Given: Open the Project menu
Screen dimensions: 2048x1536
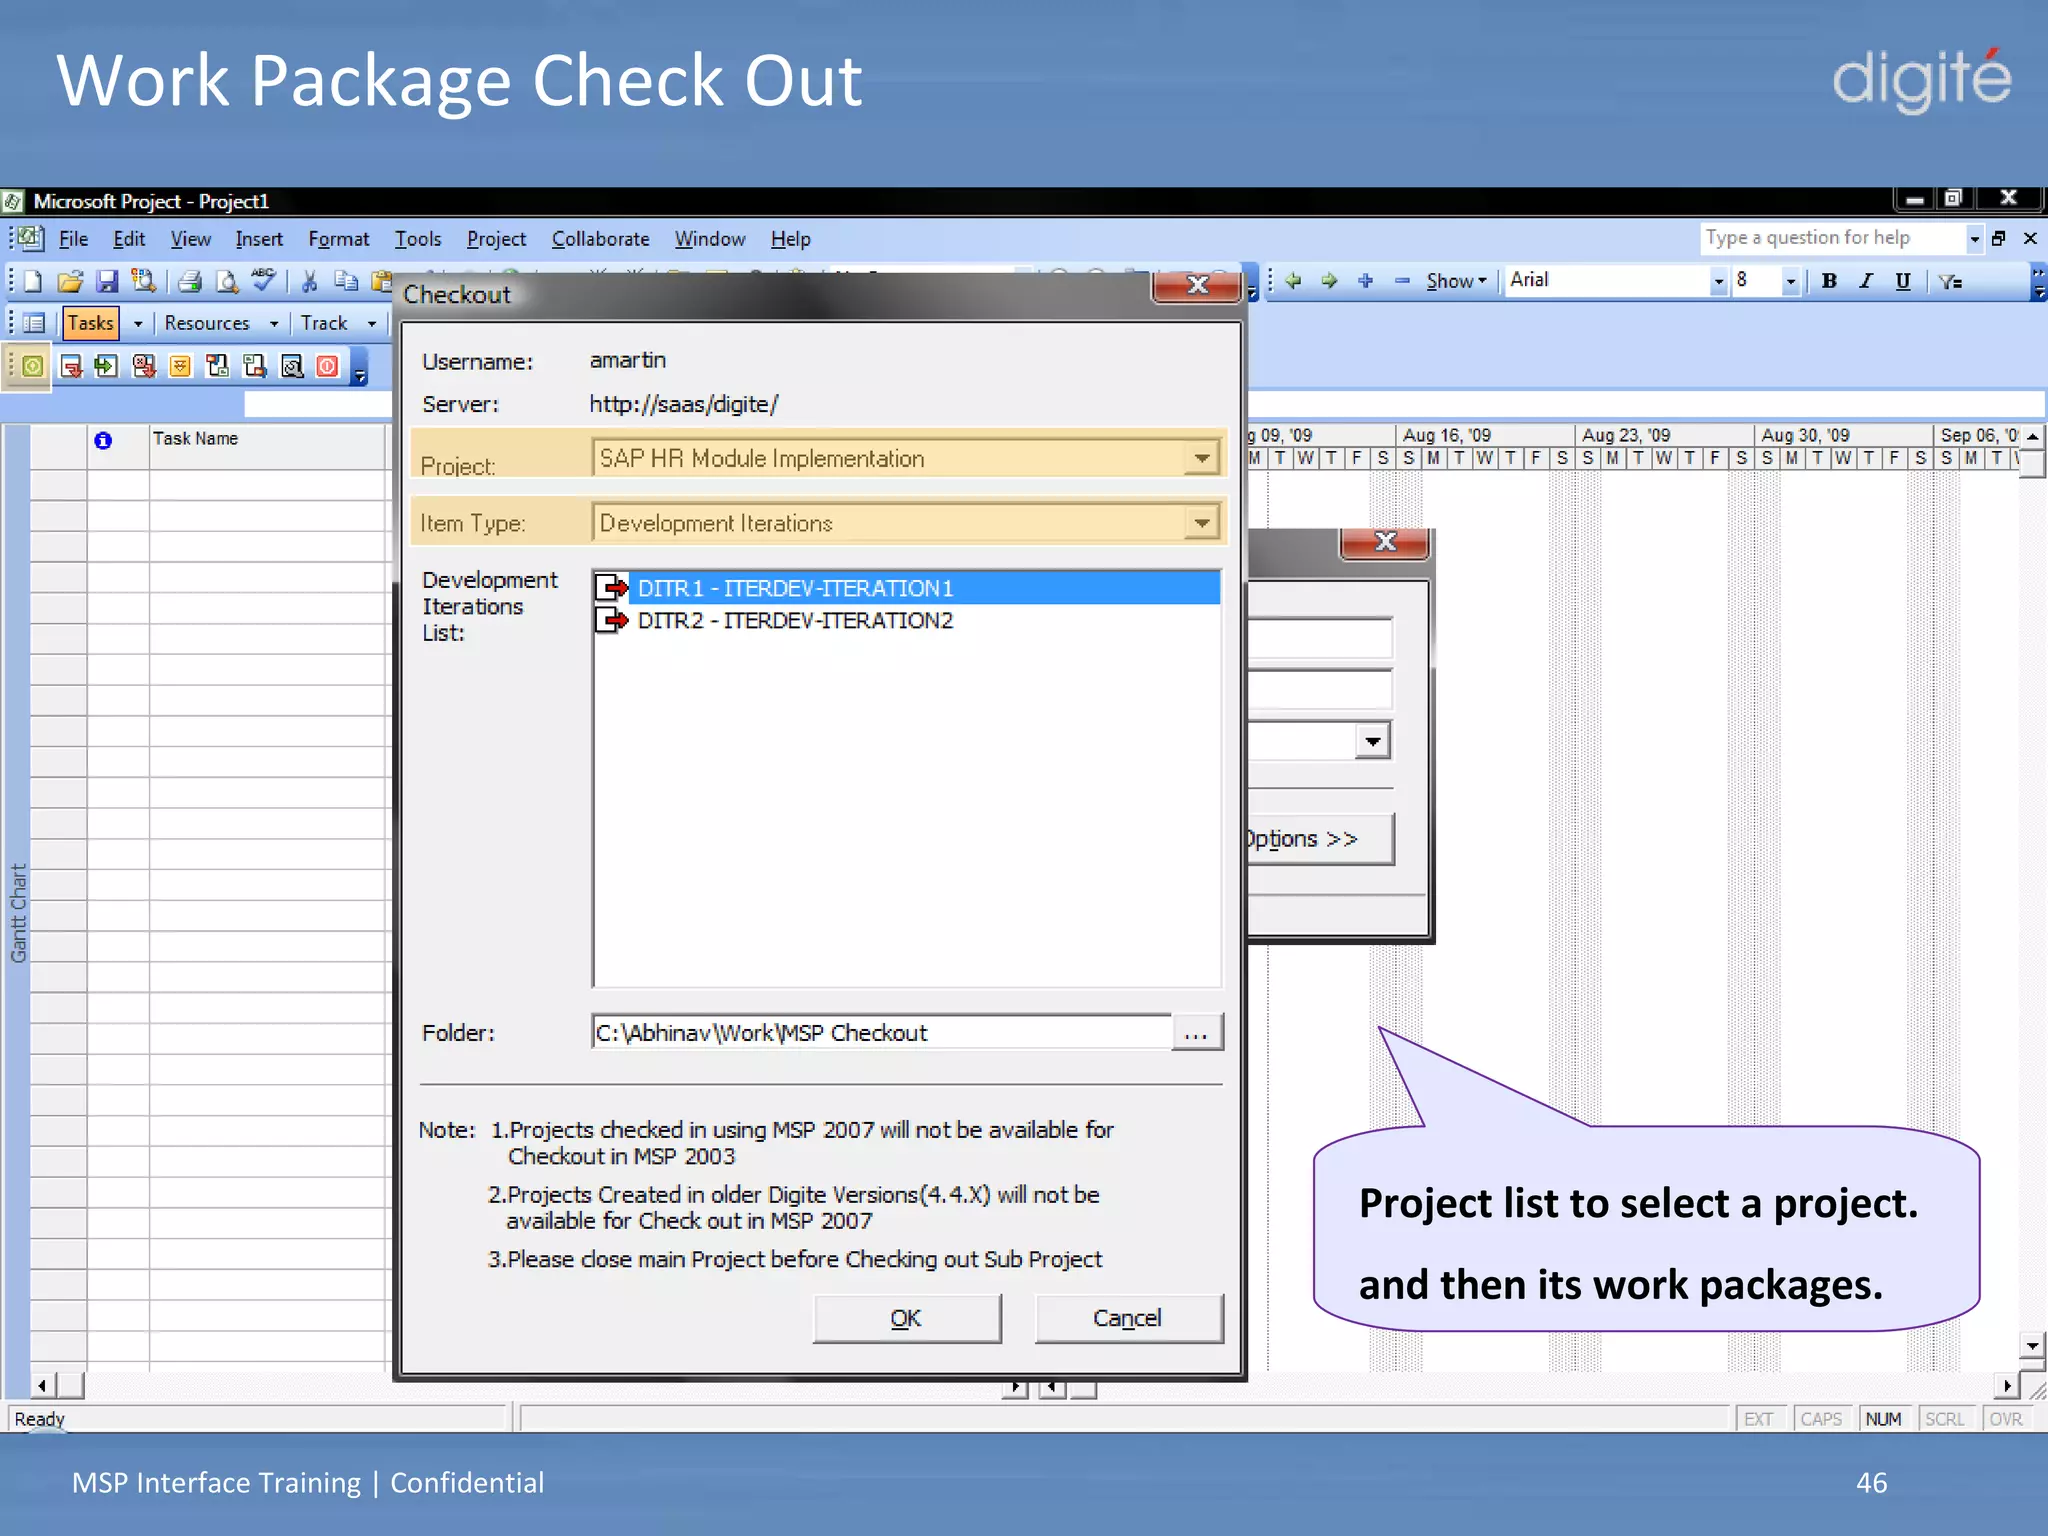Looking at the screenshot, I should 496,239.
